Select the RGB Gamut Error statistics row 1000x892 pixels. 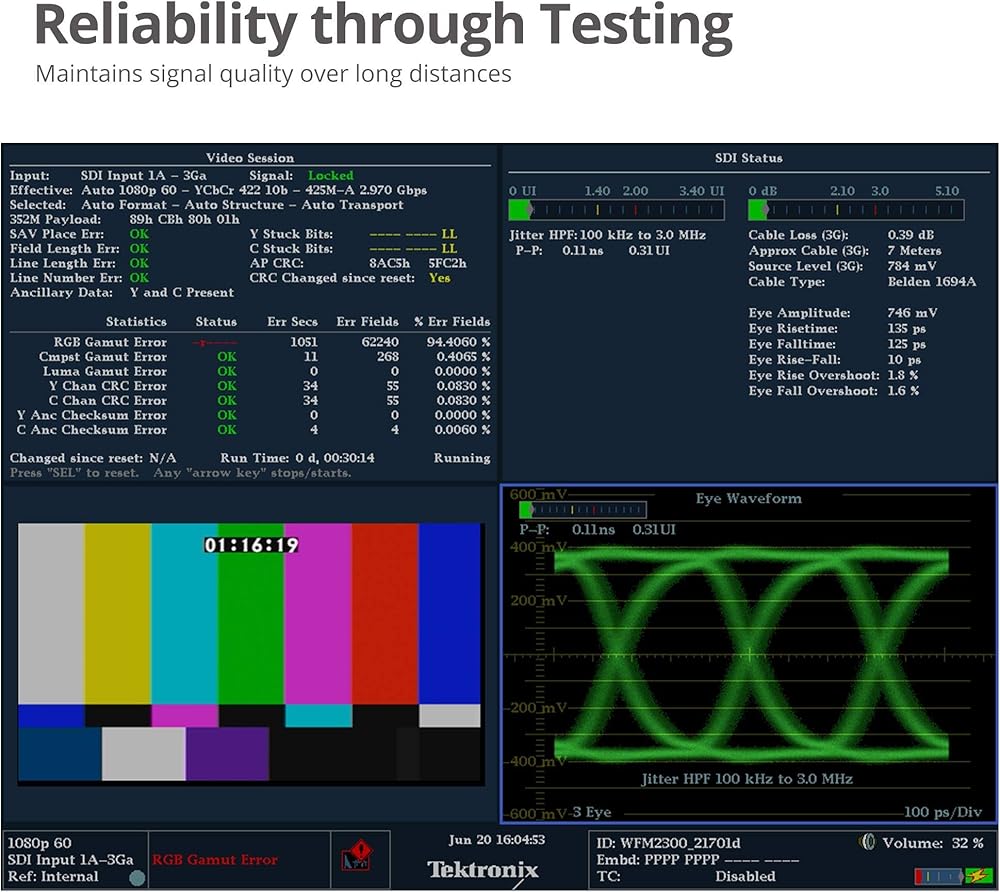pyautogui.click(x=250, y=342)
